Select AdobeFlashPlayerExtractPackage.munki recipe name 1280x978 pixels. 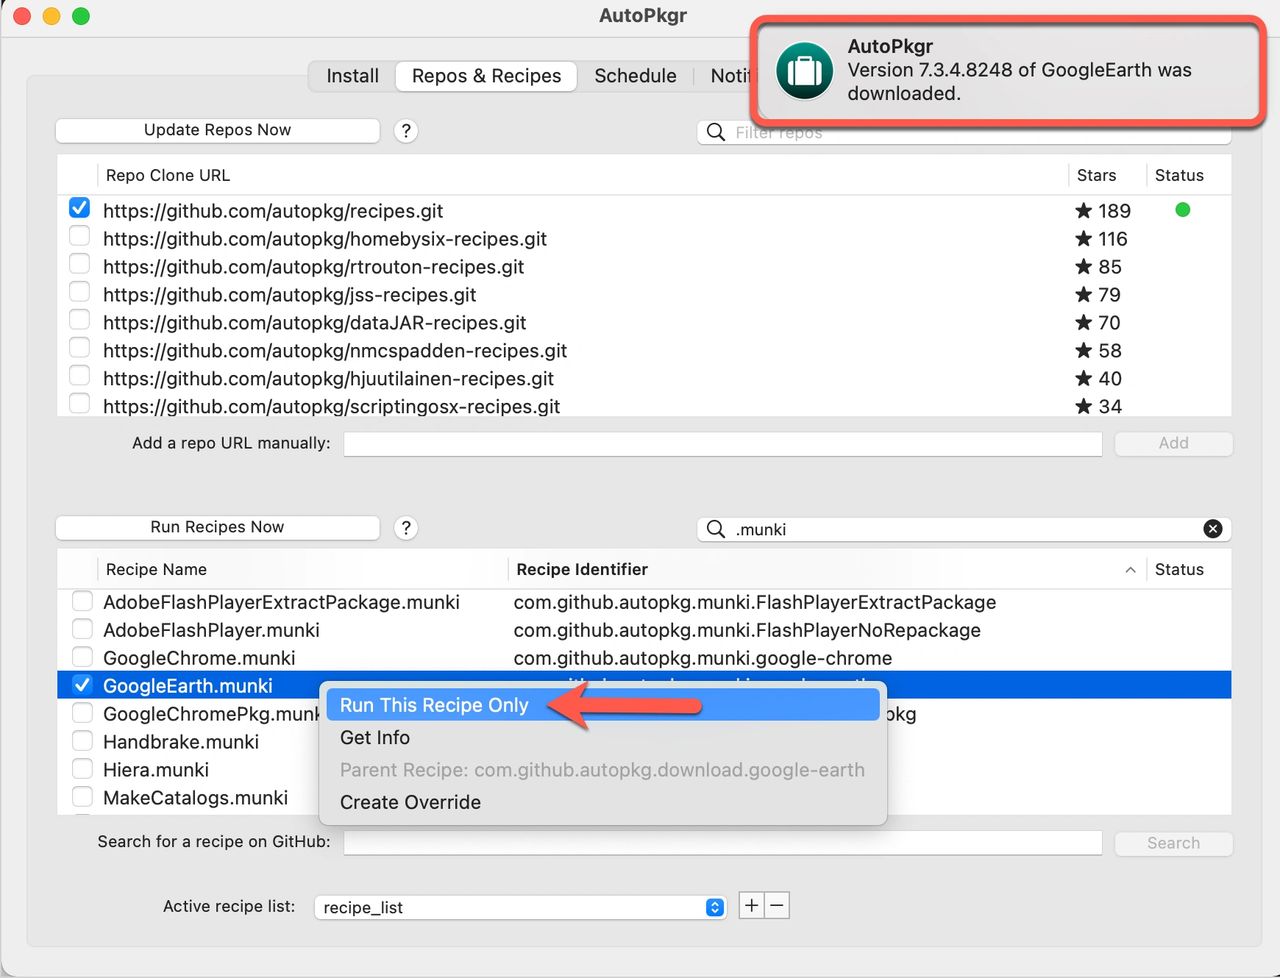(x=281, y=602)
